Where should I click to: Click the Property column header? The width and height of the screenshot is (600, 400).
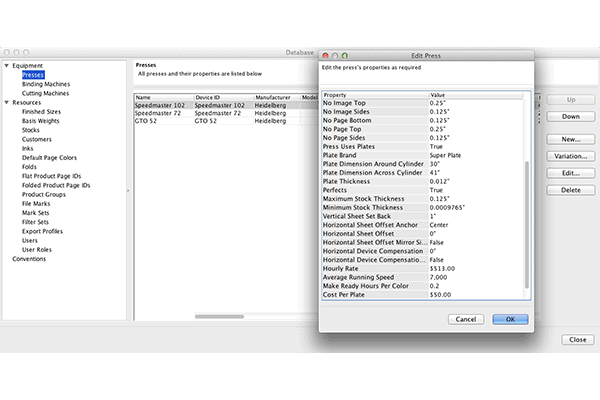pos(375,95)
